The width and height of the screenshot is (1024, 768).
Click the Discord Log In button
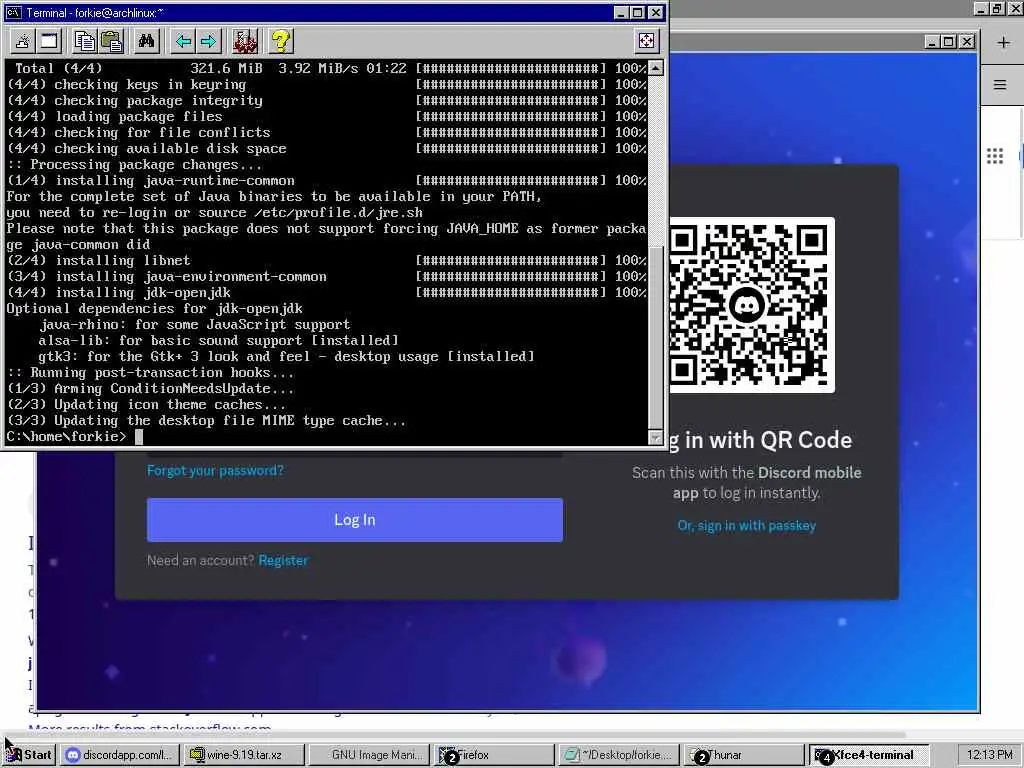click(355, 520)
